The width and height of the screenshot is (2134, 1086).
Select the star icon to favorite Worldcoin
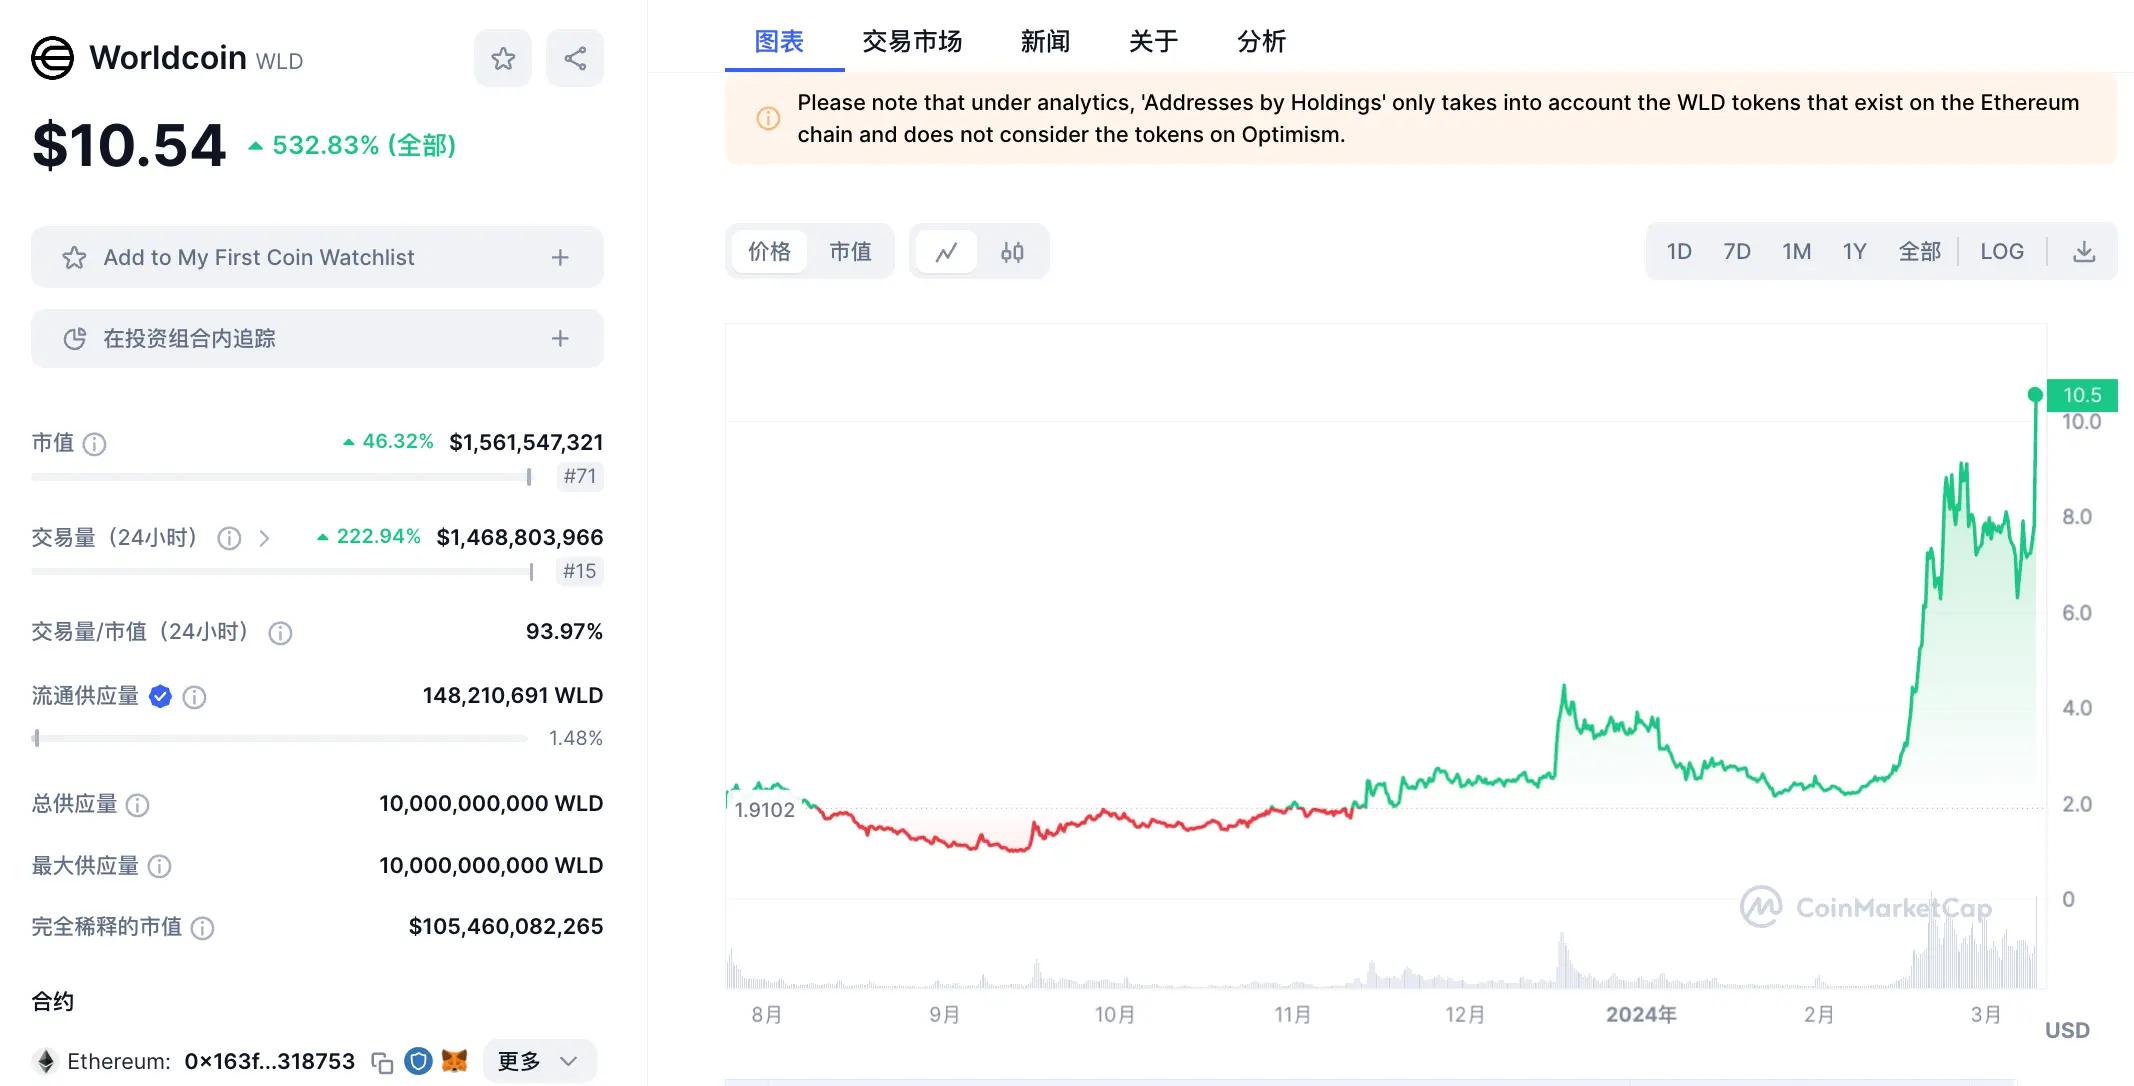click(502, 57)
